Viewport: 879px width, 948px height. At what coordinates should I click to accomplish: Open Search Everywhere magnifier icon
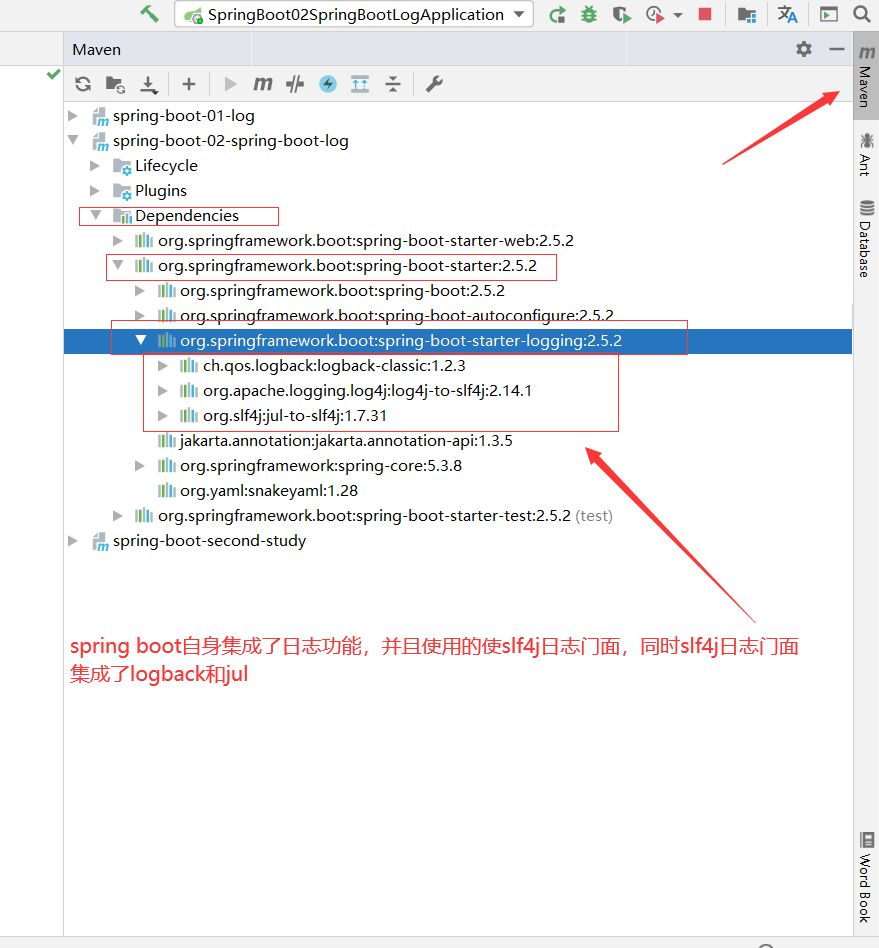tap(861, 14)
